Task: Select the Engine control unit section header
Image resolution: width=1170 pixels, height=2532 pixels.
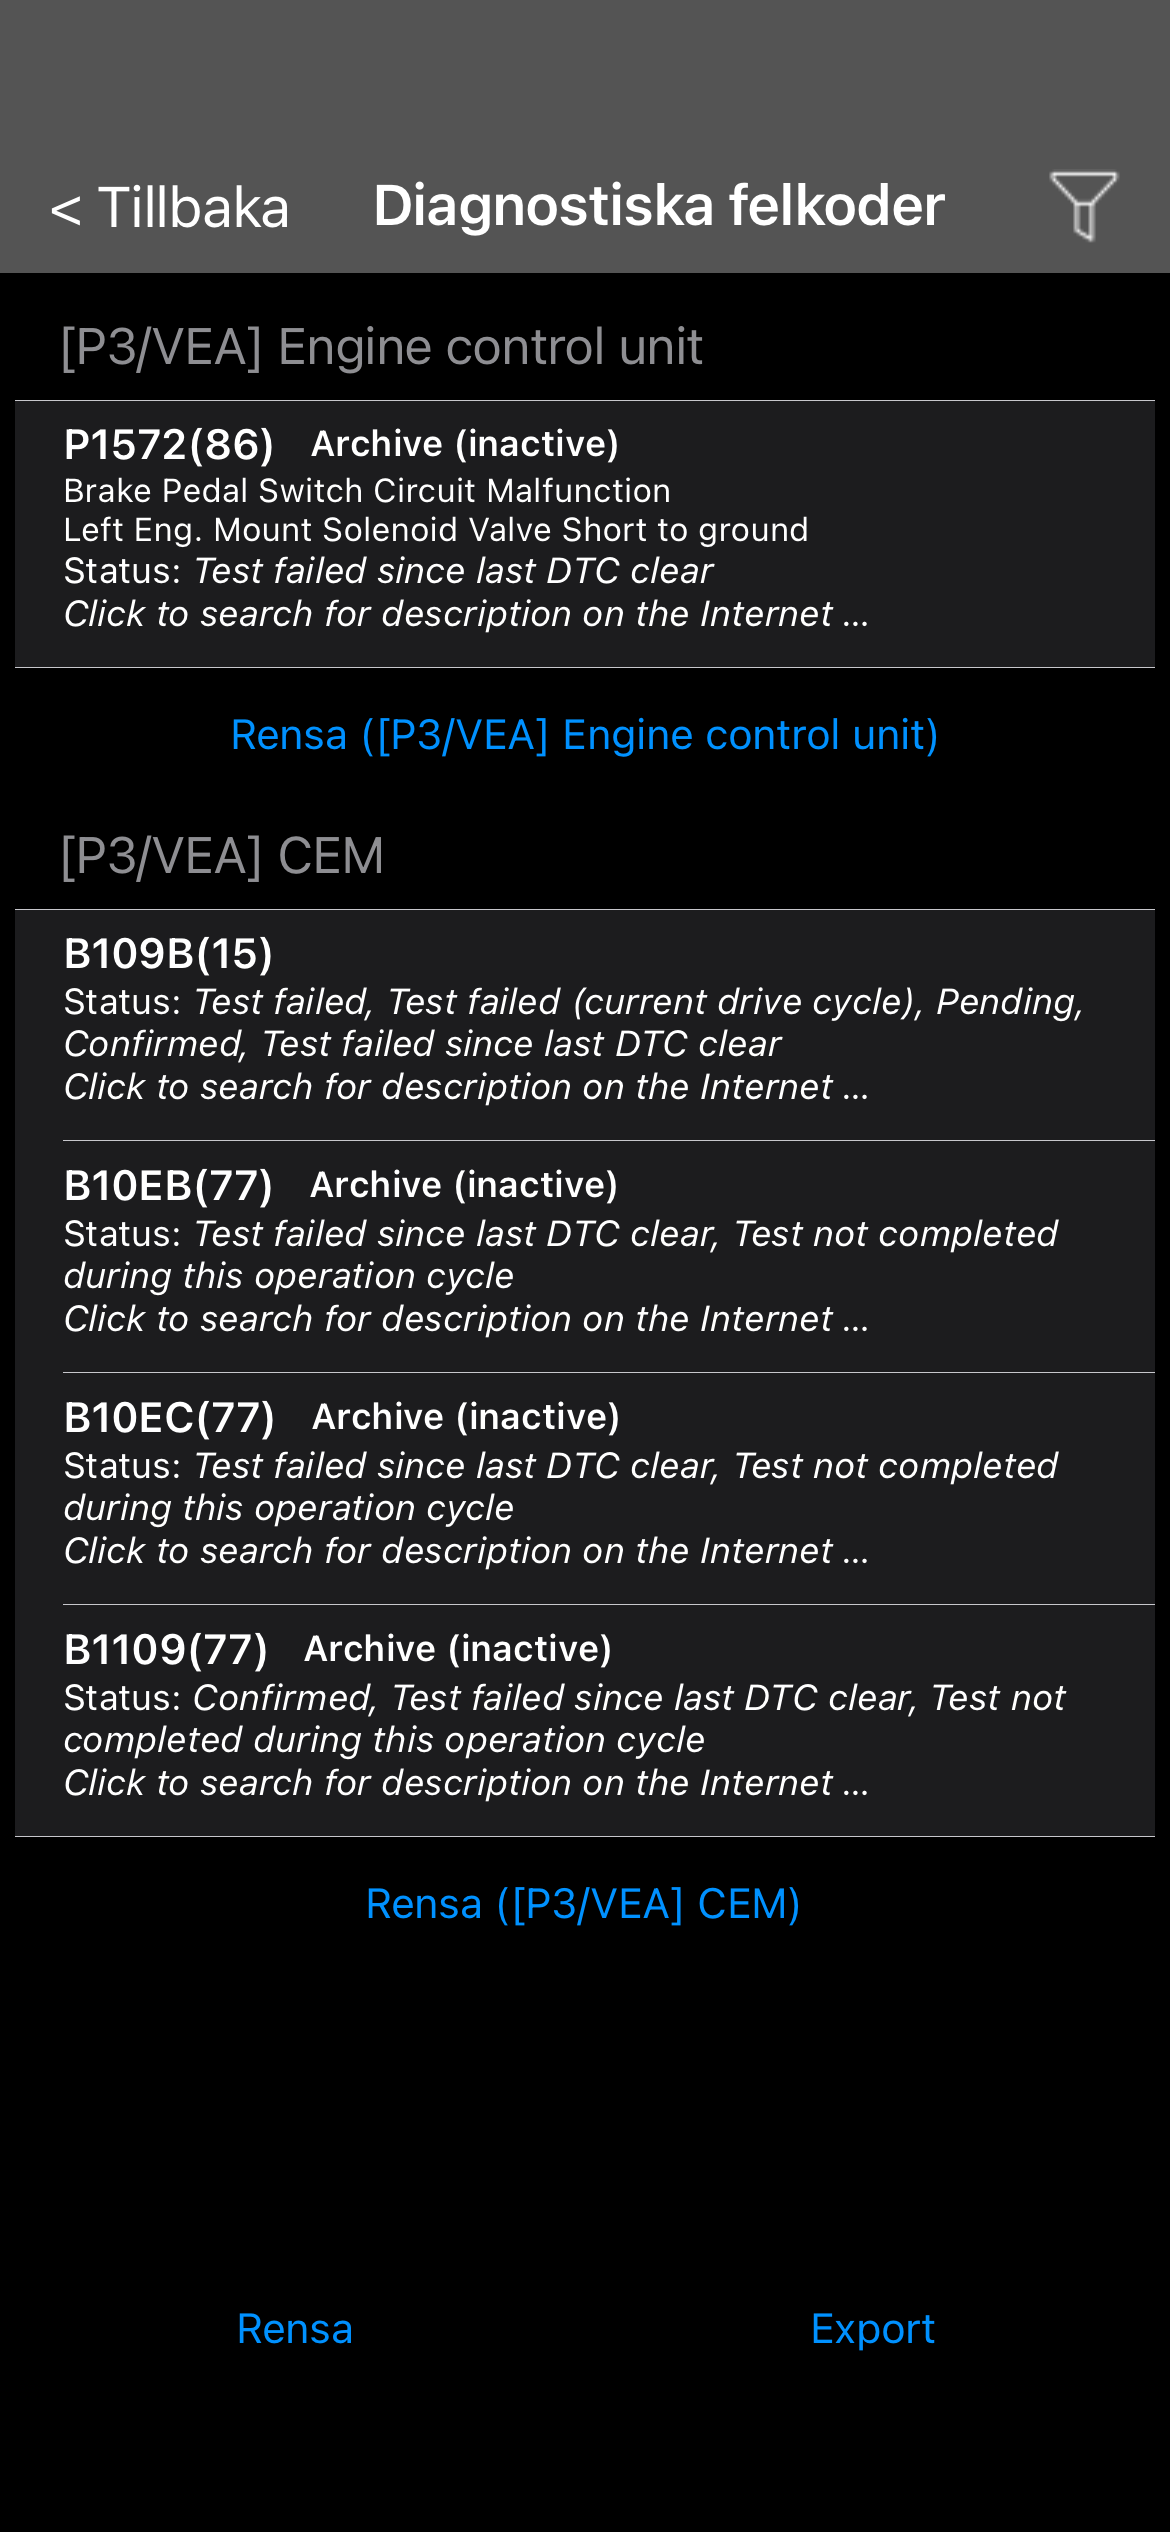Action: (x=381, y=347)
